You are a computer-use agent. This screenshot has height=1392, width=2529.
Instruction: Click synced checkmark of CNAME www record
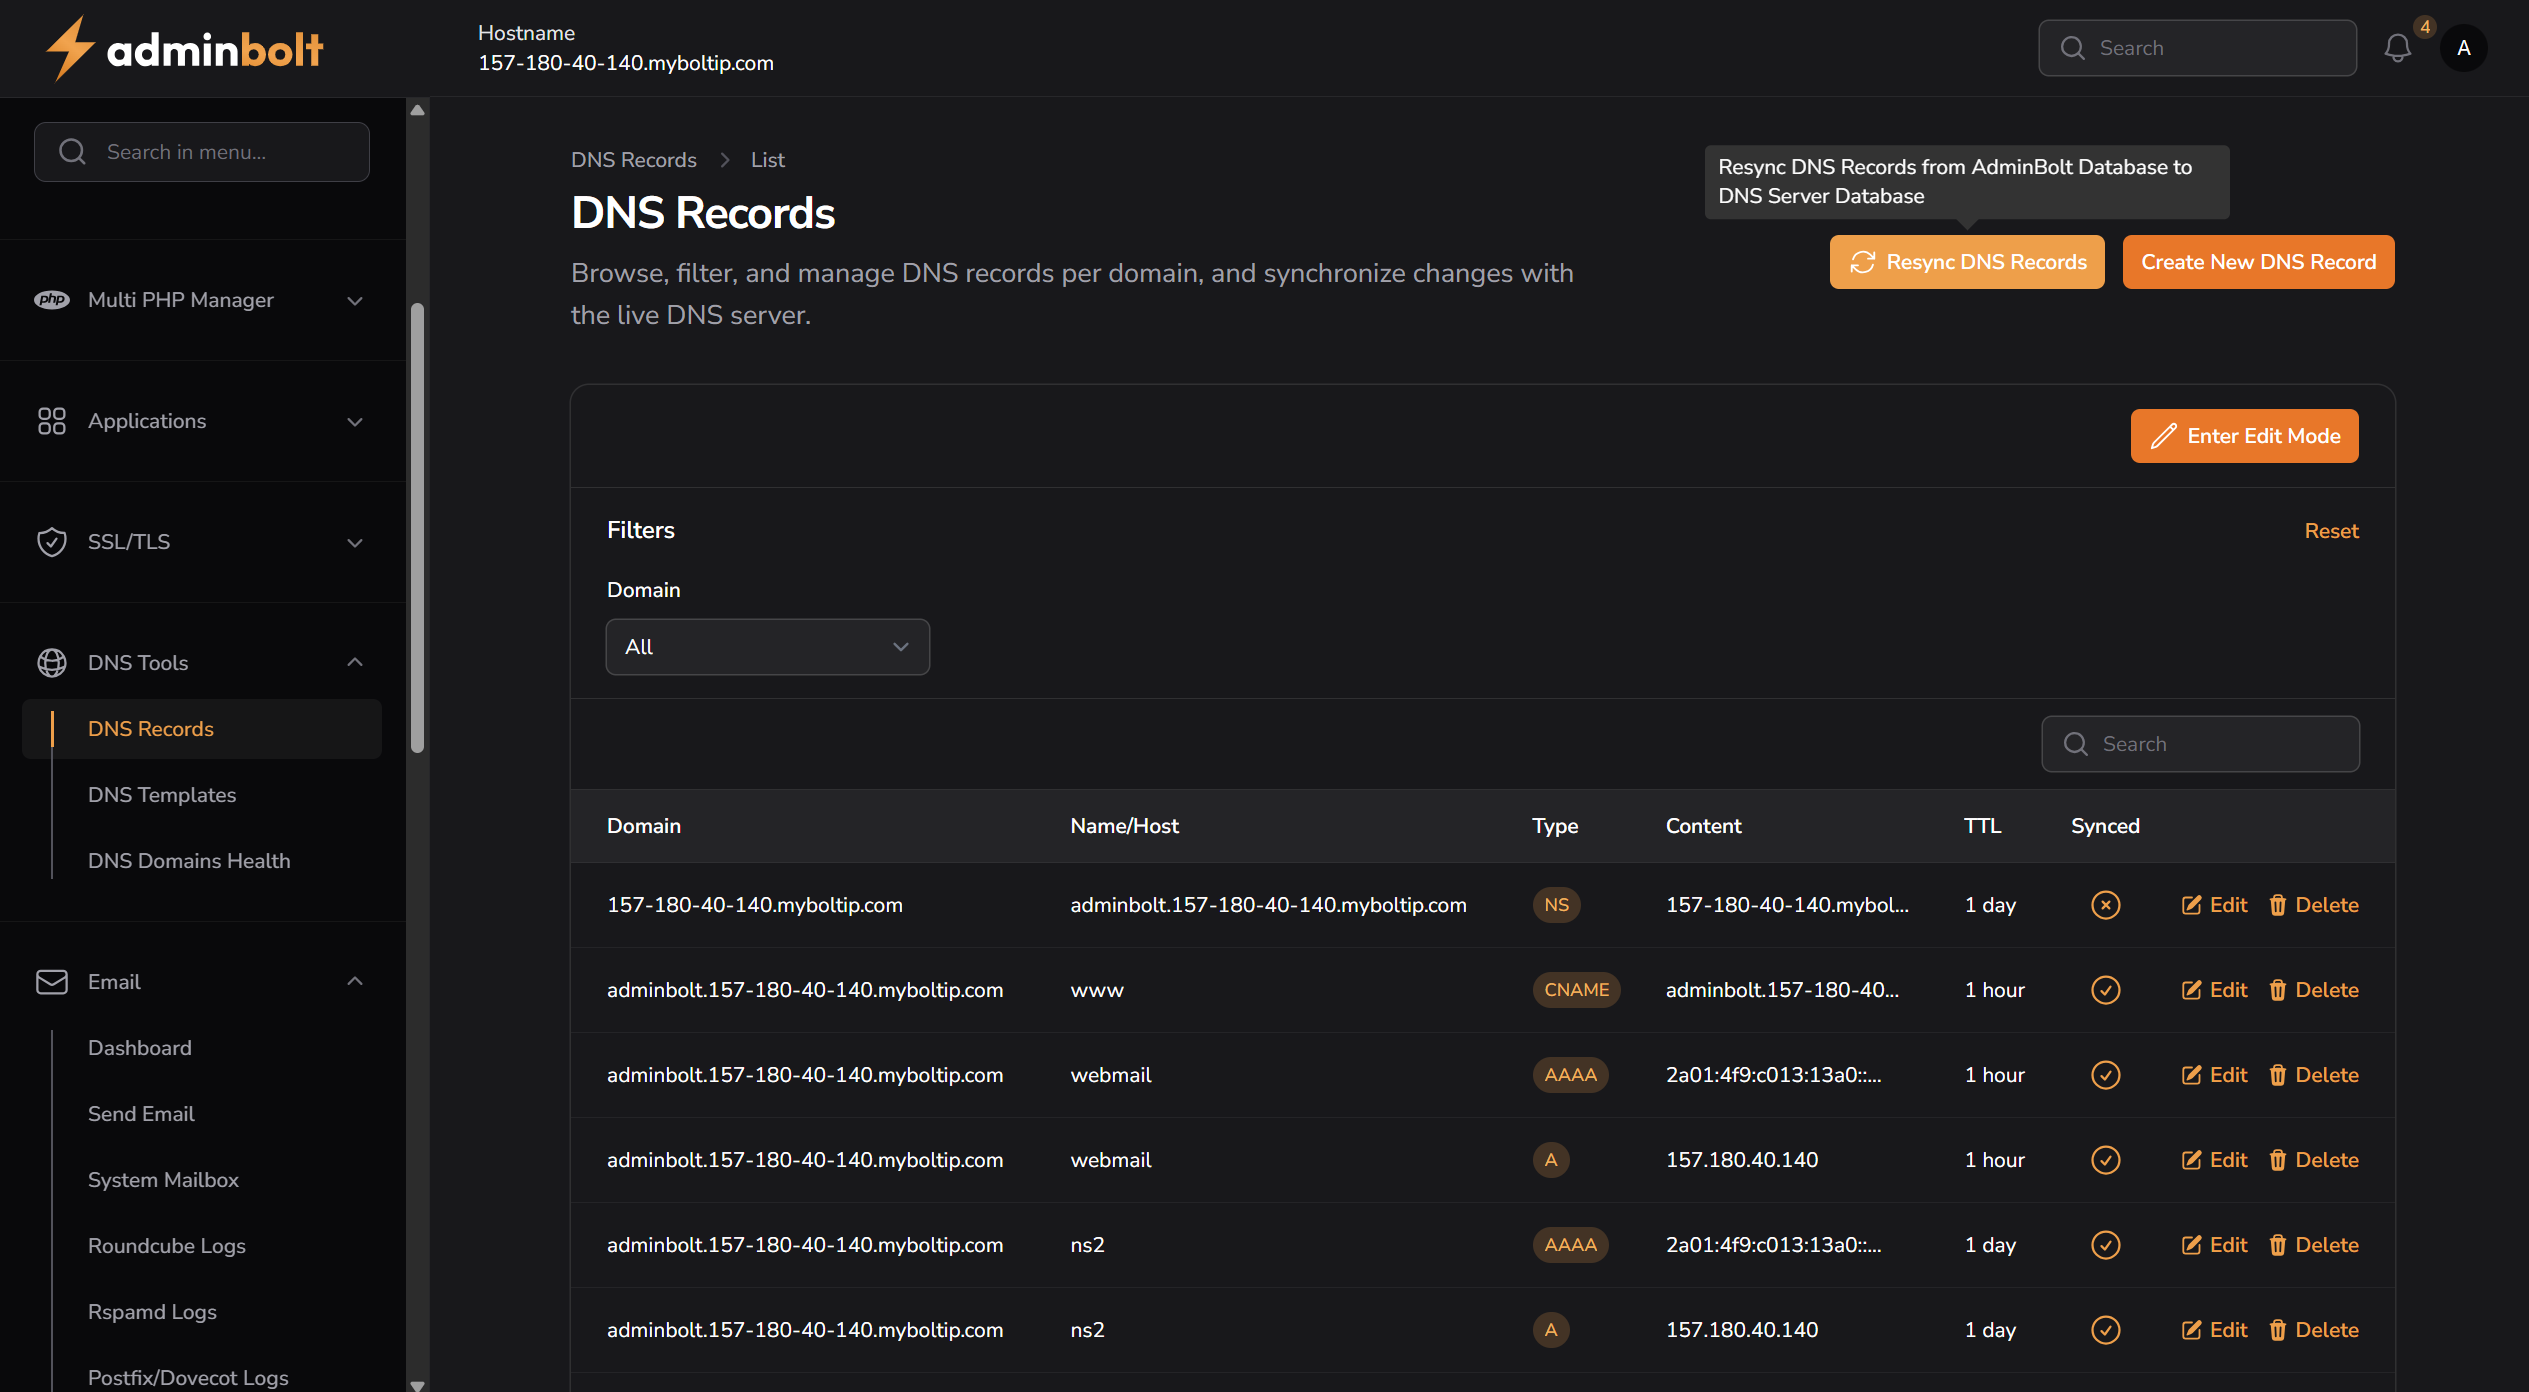point(2105,990)
